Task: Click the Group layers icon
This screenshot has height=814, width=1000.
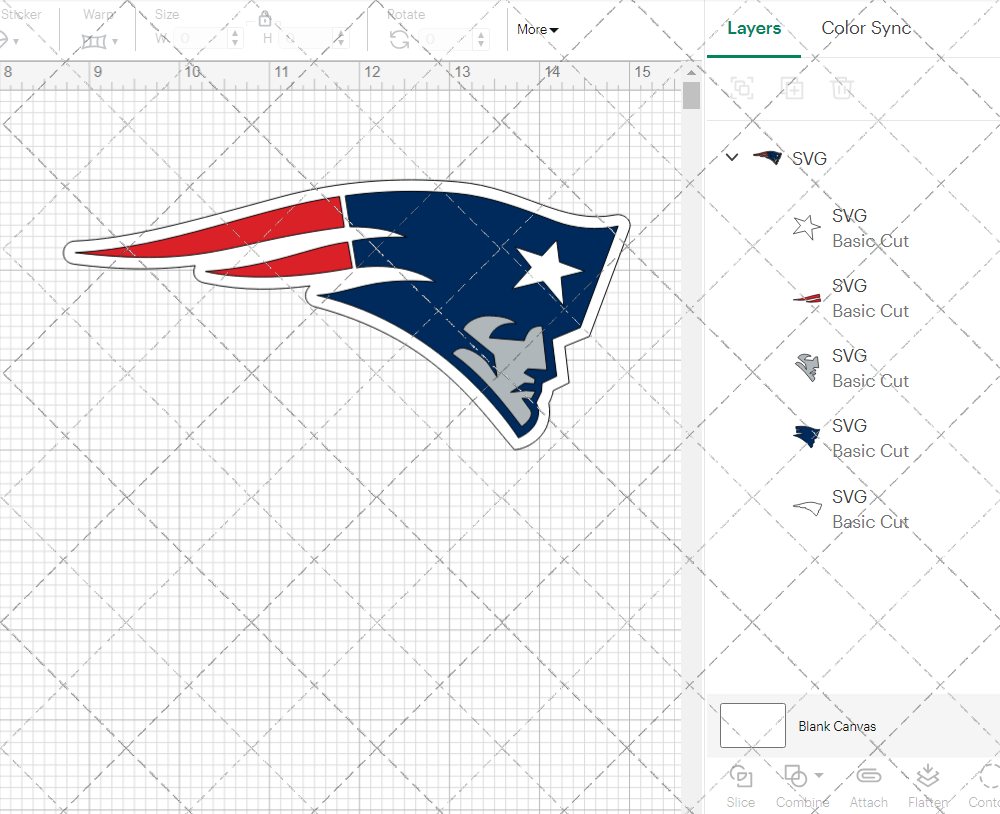Action: [742, 88]
